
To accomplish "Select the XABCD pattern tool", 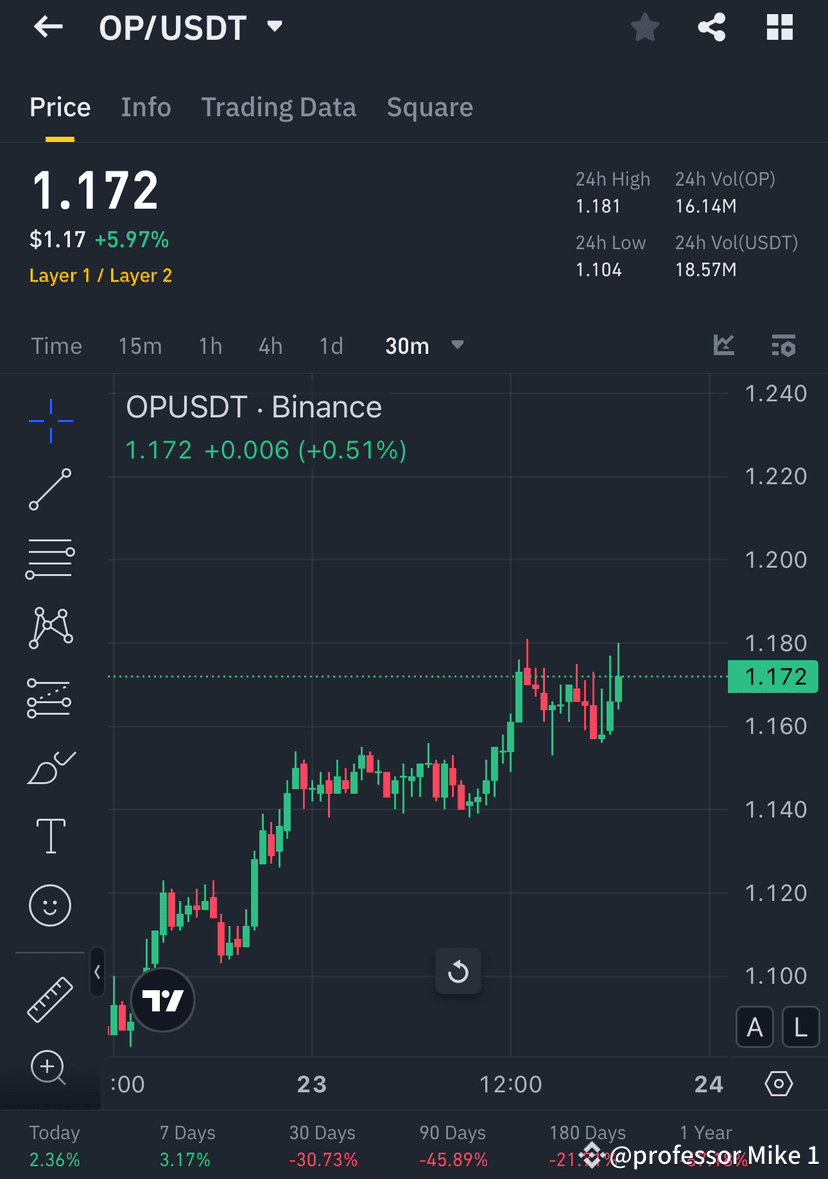I will coord(49,627).
